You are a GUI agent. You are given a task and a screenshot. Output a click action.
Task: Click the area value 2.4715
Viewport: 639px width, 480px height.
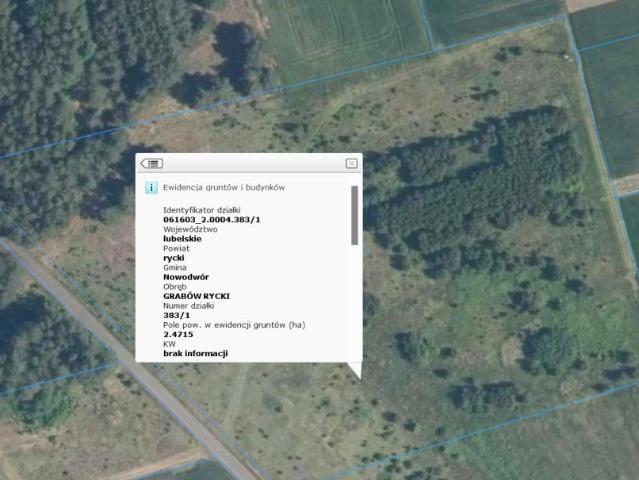pyautogui.click(x=178, y=335)
